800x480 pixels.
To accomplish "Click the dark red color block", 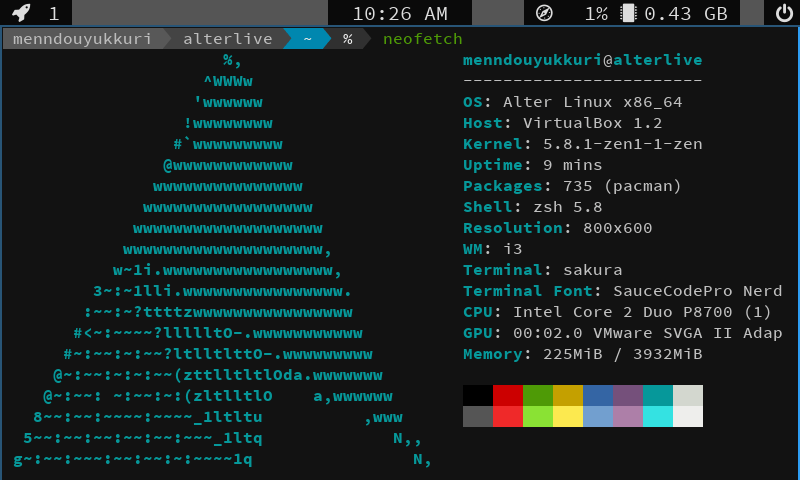I will (x=508, y=395).
